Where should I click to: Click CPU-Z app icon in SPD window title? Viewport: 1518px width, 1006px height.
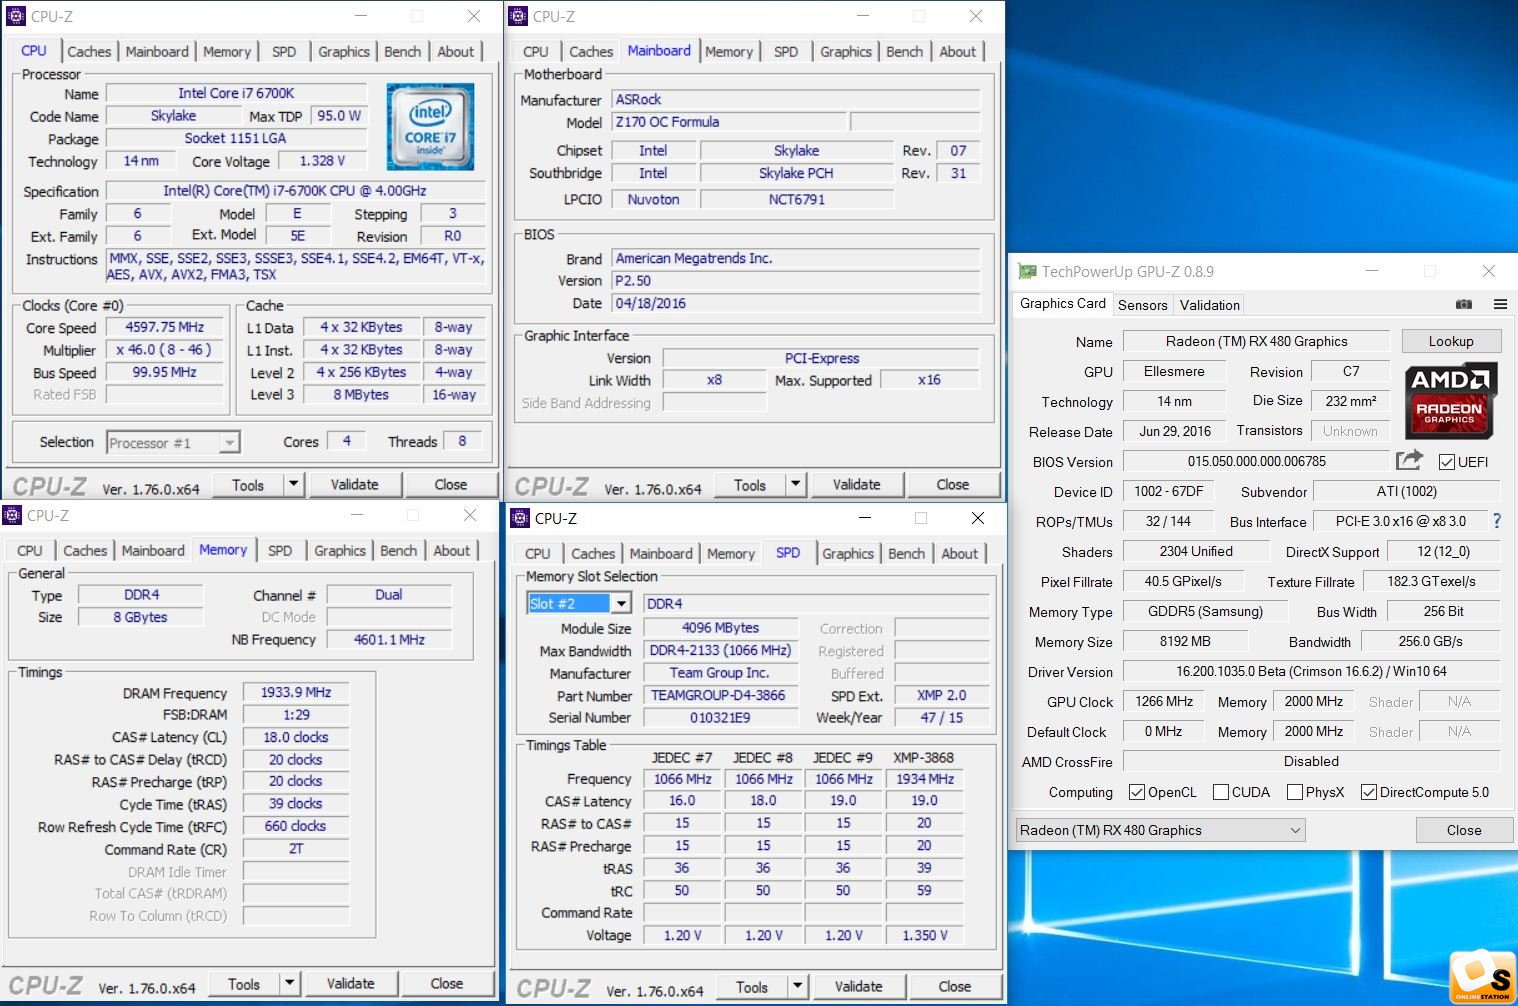520,518
